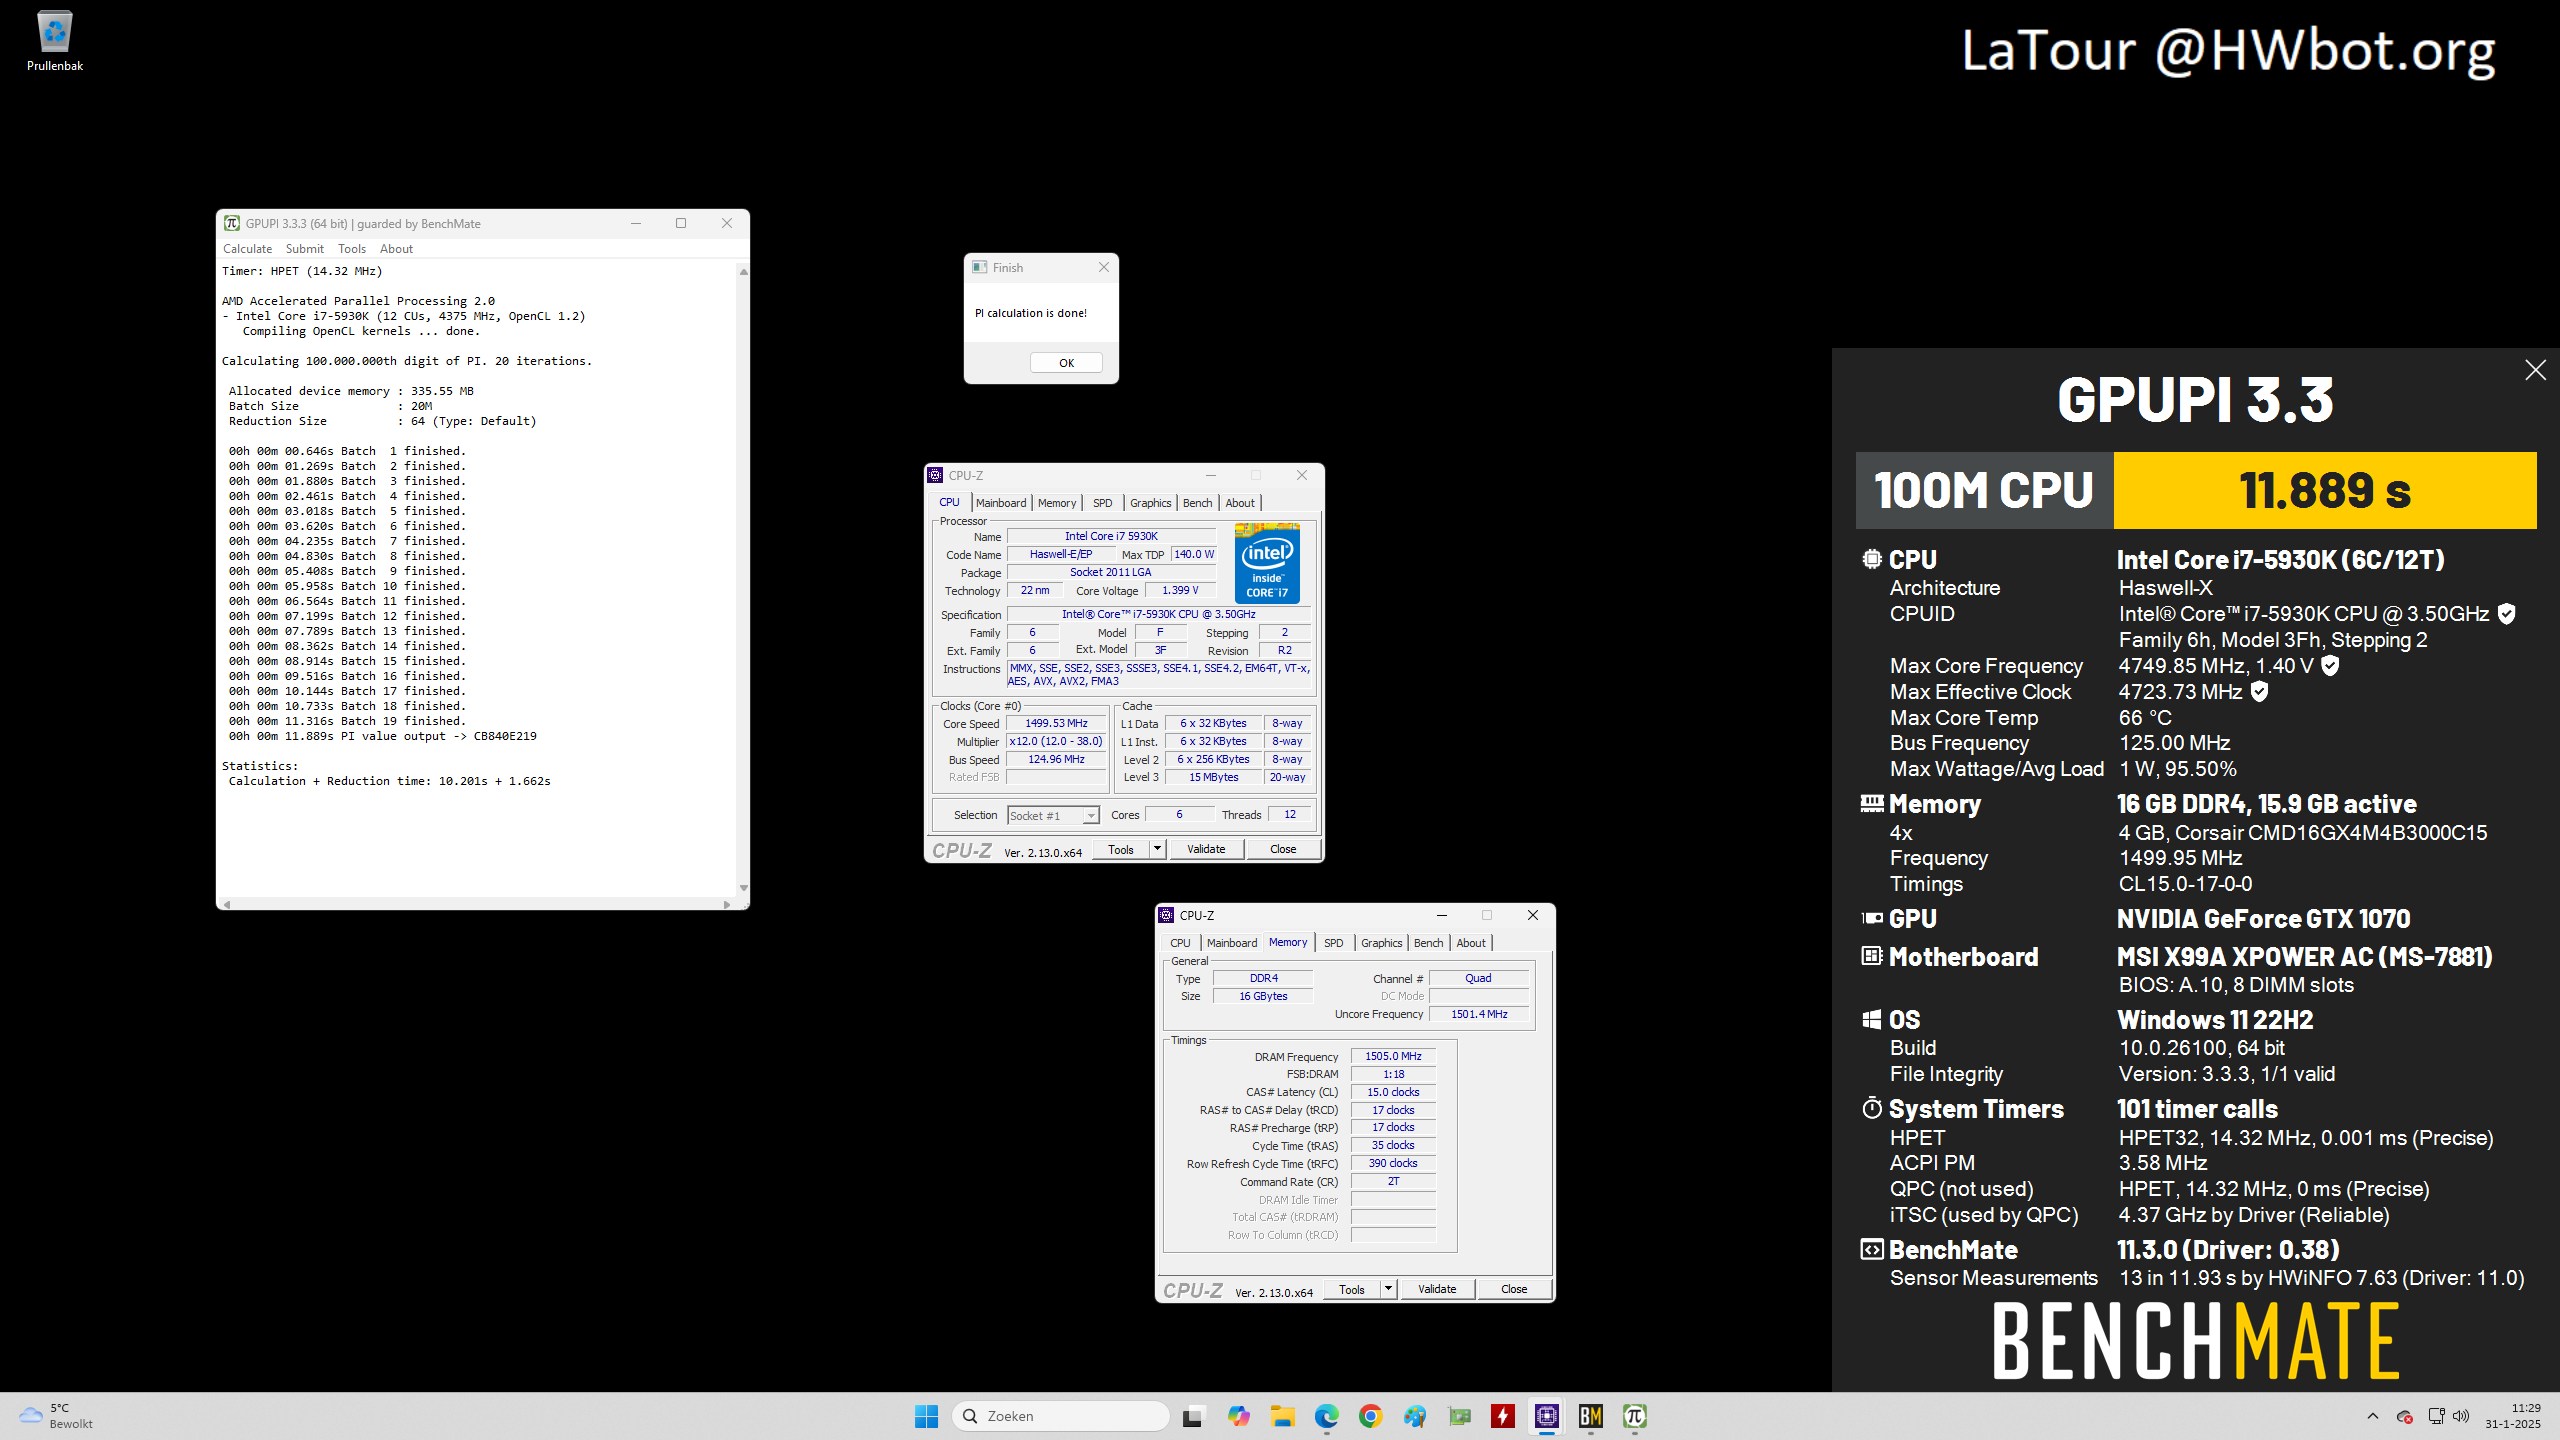This screenshot has width=2560, height=1440.
Task: Click the Zoeken taskbar search box
Action: coord(1061,1416)
